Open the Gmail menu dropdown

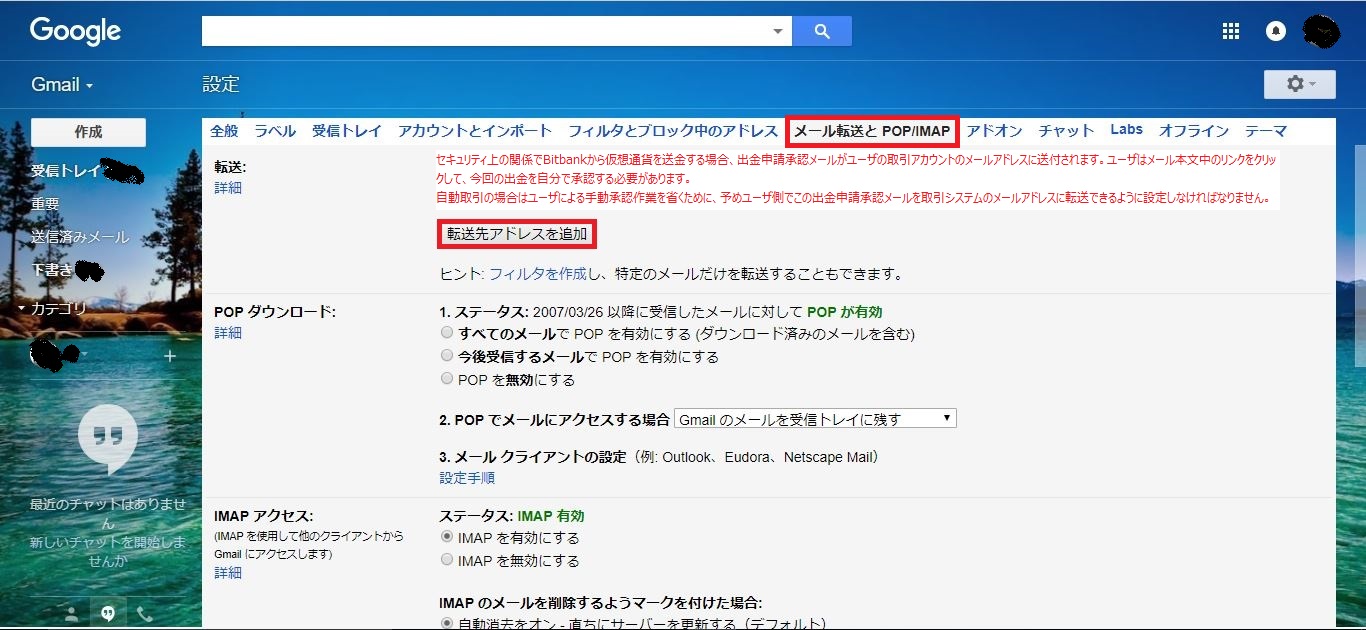[62, 84]
